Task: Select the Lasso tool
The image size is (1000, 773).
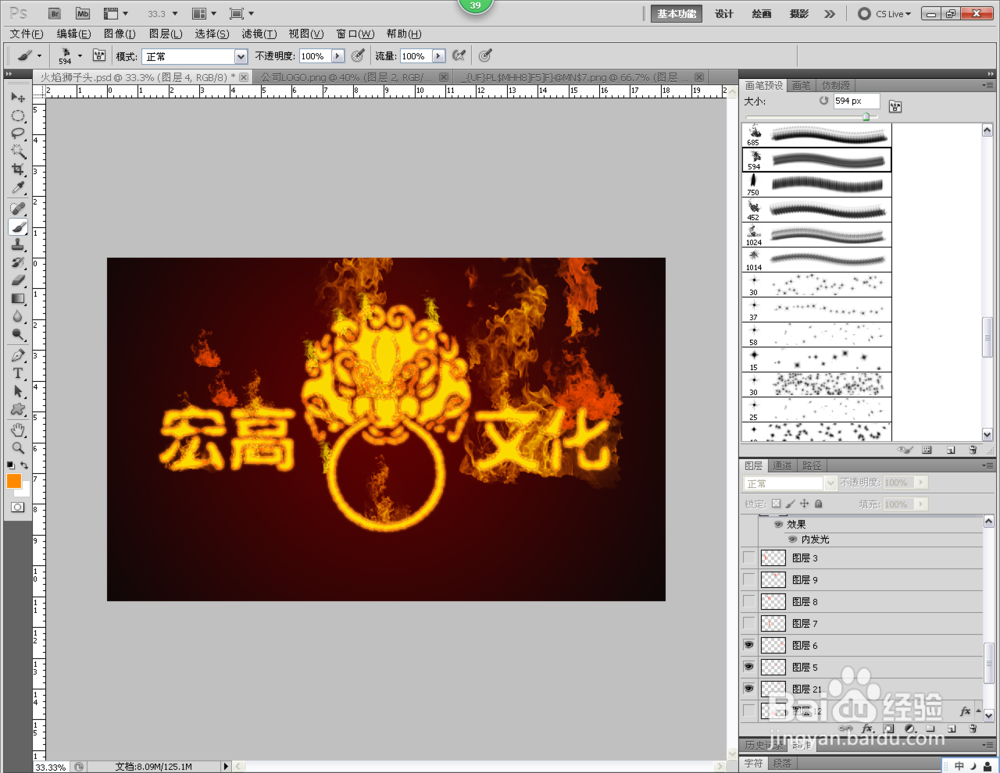Action: (x=17, y=133)
